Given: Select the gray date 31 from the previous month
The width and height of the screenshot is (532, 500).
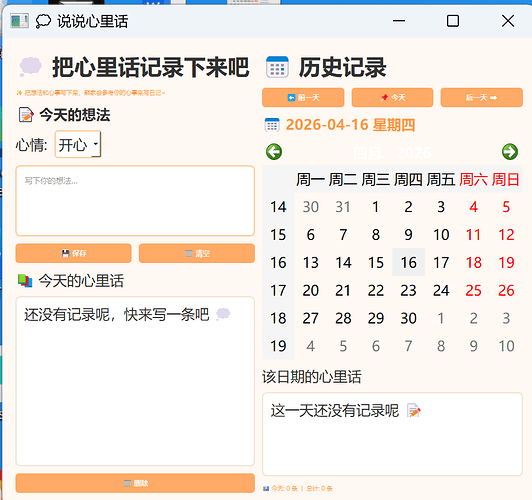Looking at the screenshot, I should [343, 207].
